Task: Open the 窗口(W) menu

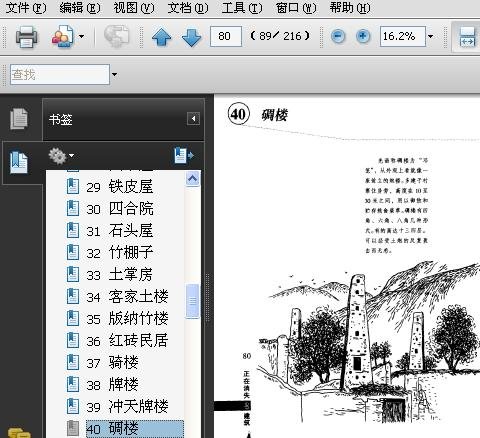Action: tap(296, 8)
